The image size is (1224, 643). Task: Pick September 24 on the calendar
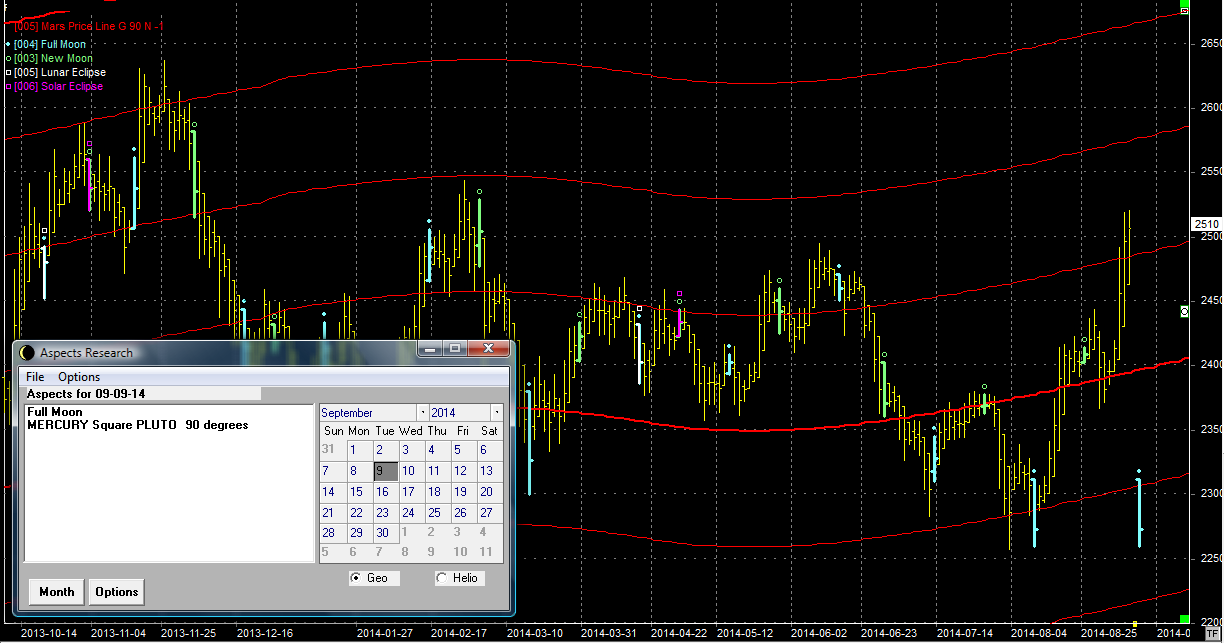click(408, 513)
